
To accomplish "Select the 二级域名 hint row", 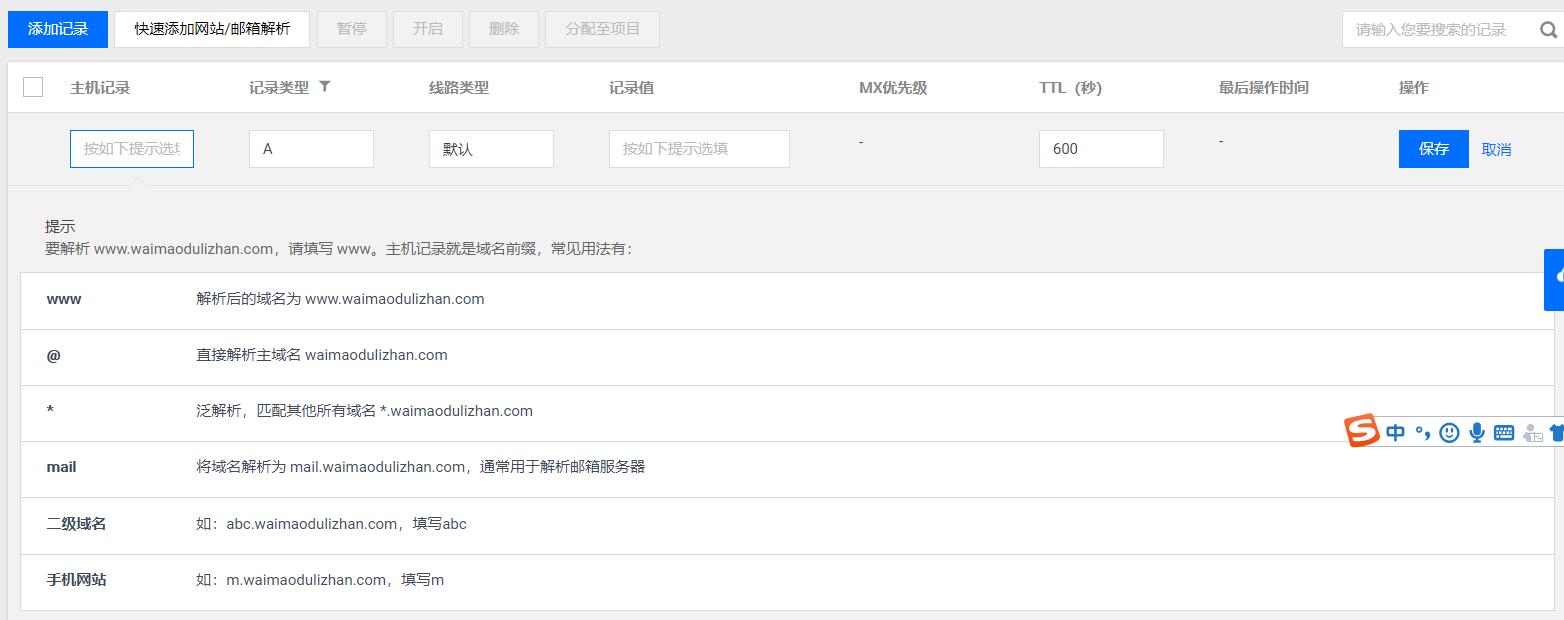I will (x=787, y=525).
